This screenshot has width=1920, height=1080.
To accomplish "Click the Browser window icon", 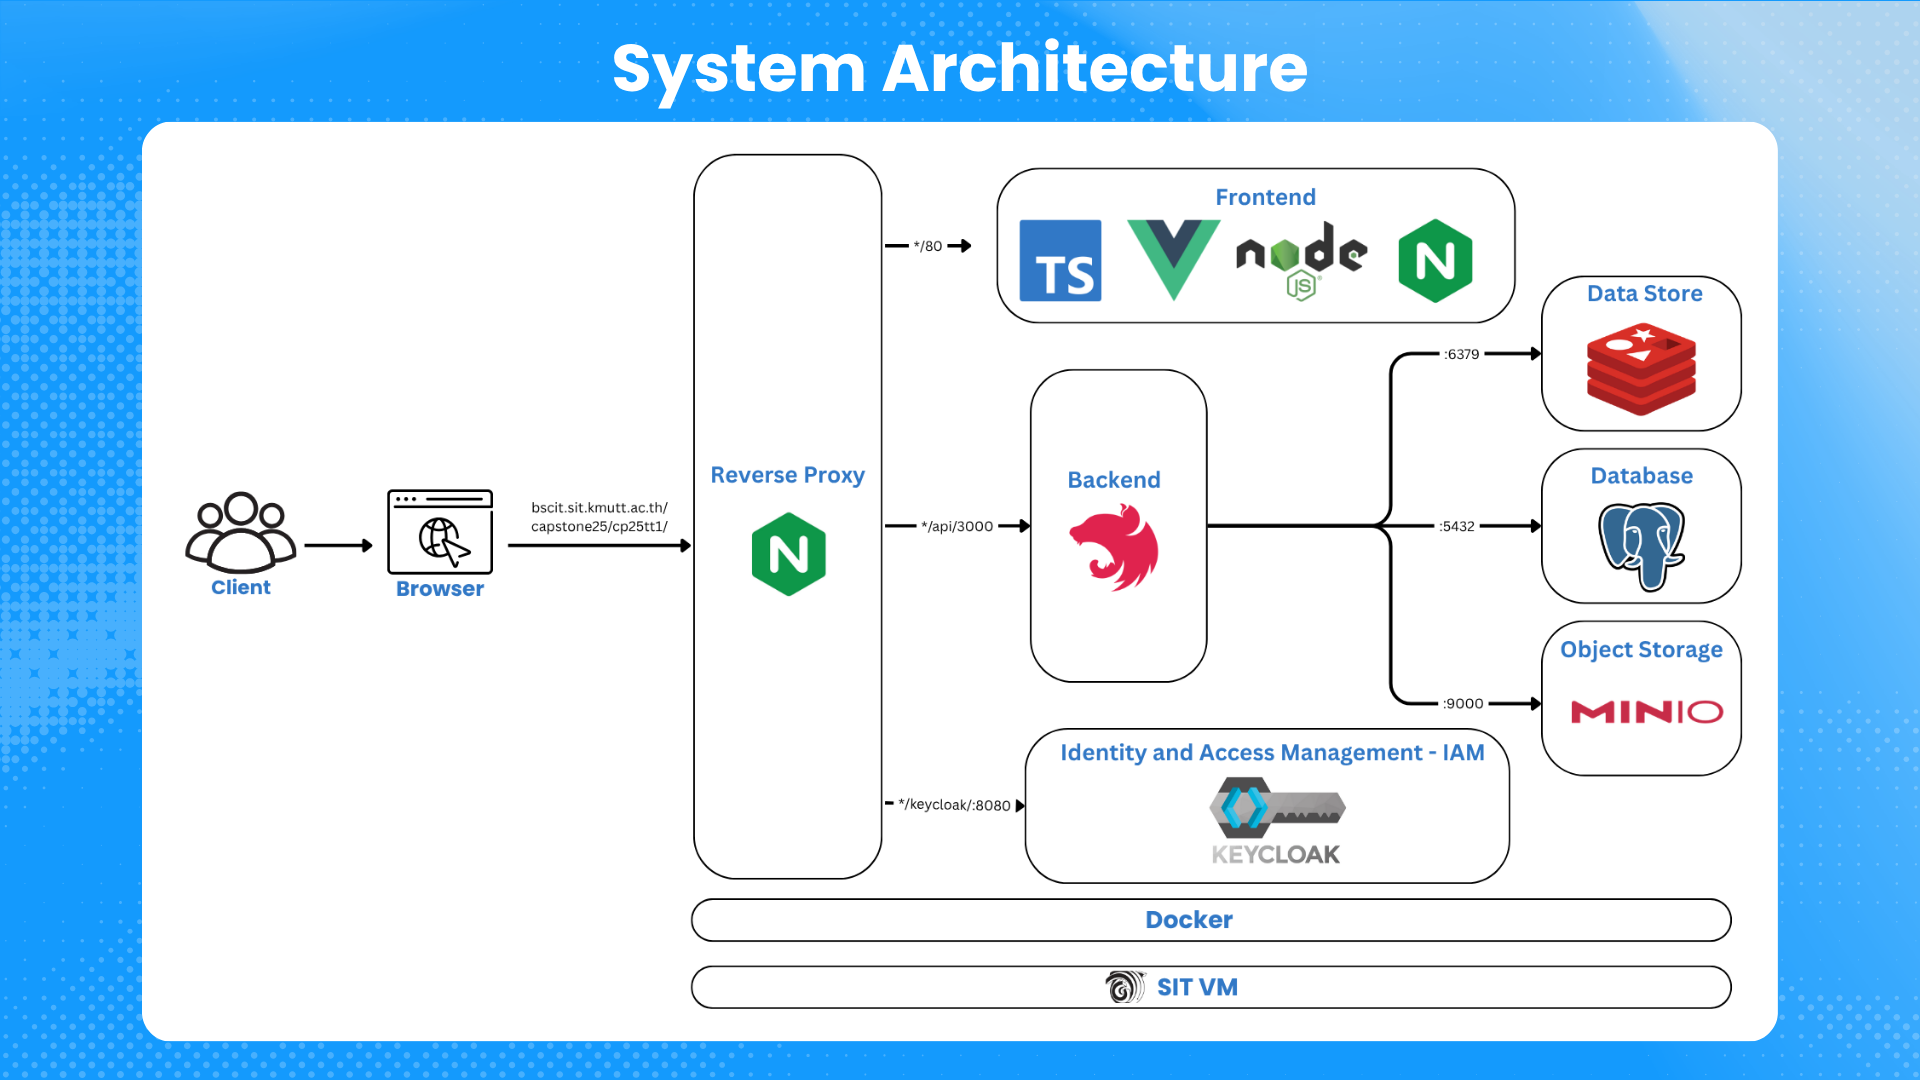I will point(440,531).
